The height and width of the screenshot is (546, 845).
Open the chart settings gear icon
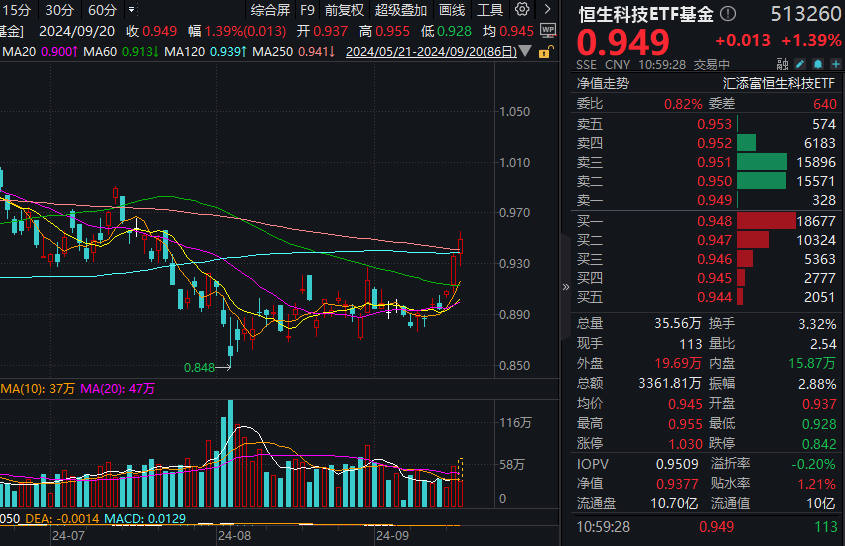[522, 9]
